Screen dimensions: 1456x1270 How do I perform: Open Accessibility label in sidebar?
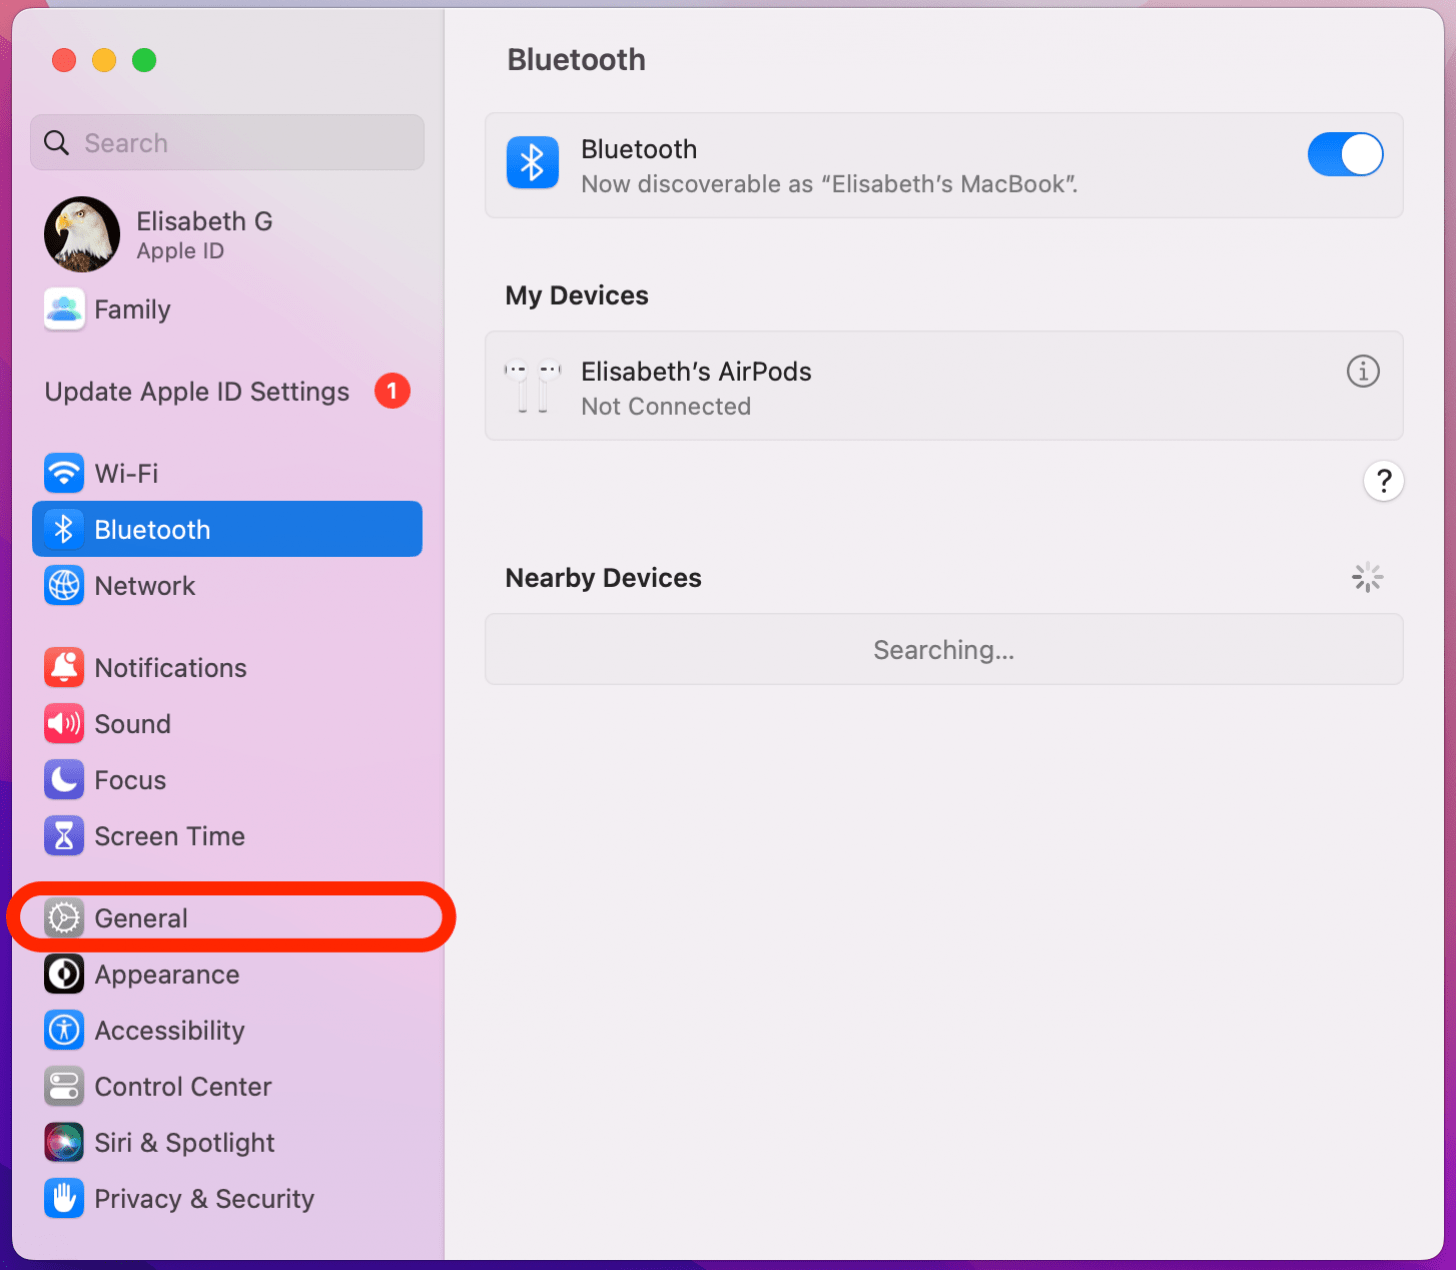[x=169, y=1030]
